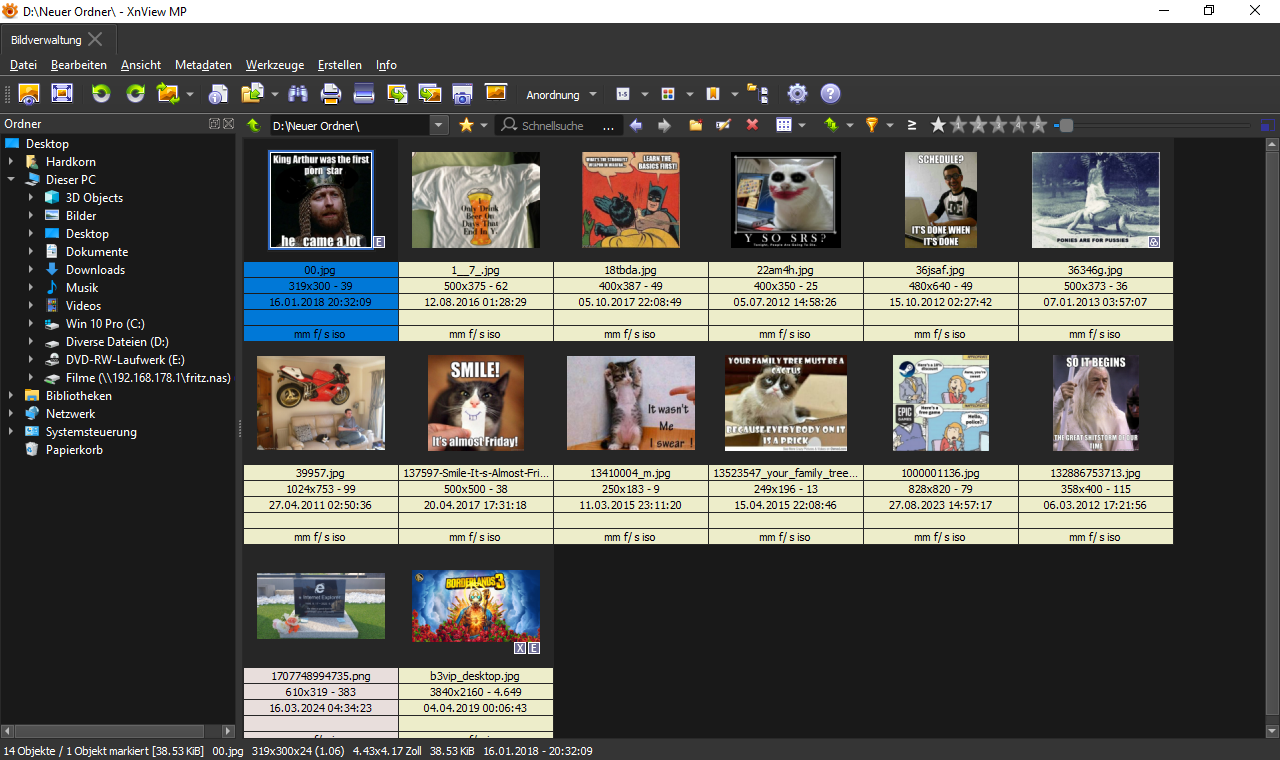The width and height of the screenshot is (1280, 760).
Task: Select Diverse Dateien (D:) in tree
Action: tap(117, 342)
